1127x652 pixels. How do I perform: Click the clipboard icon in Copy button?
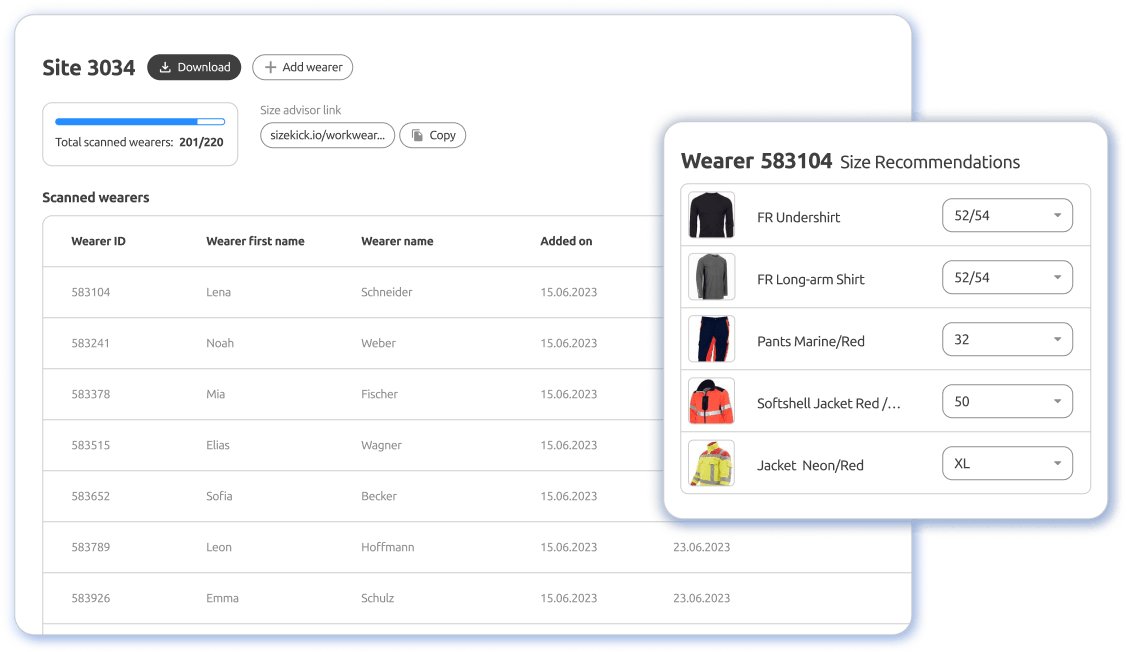417,135
